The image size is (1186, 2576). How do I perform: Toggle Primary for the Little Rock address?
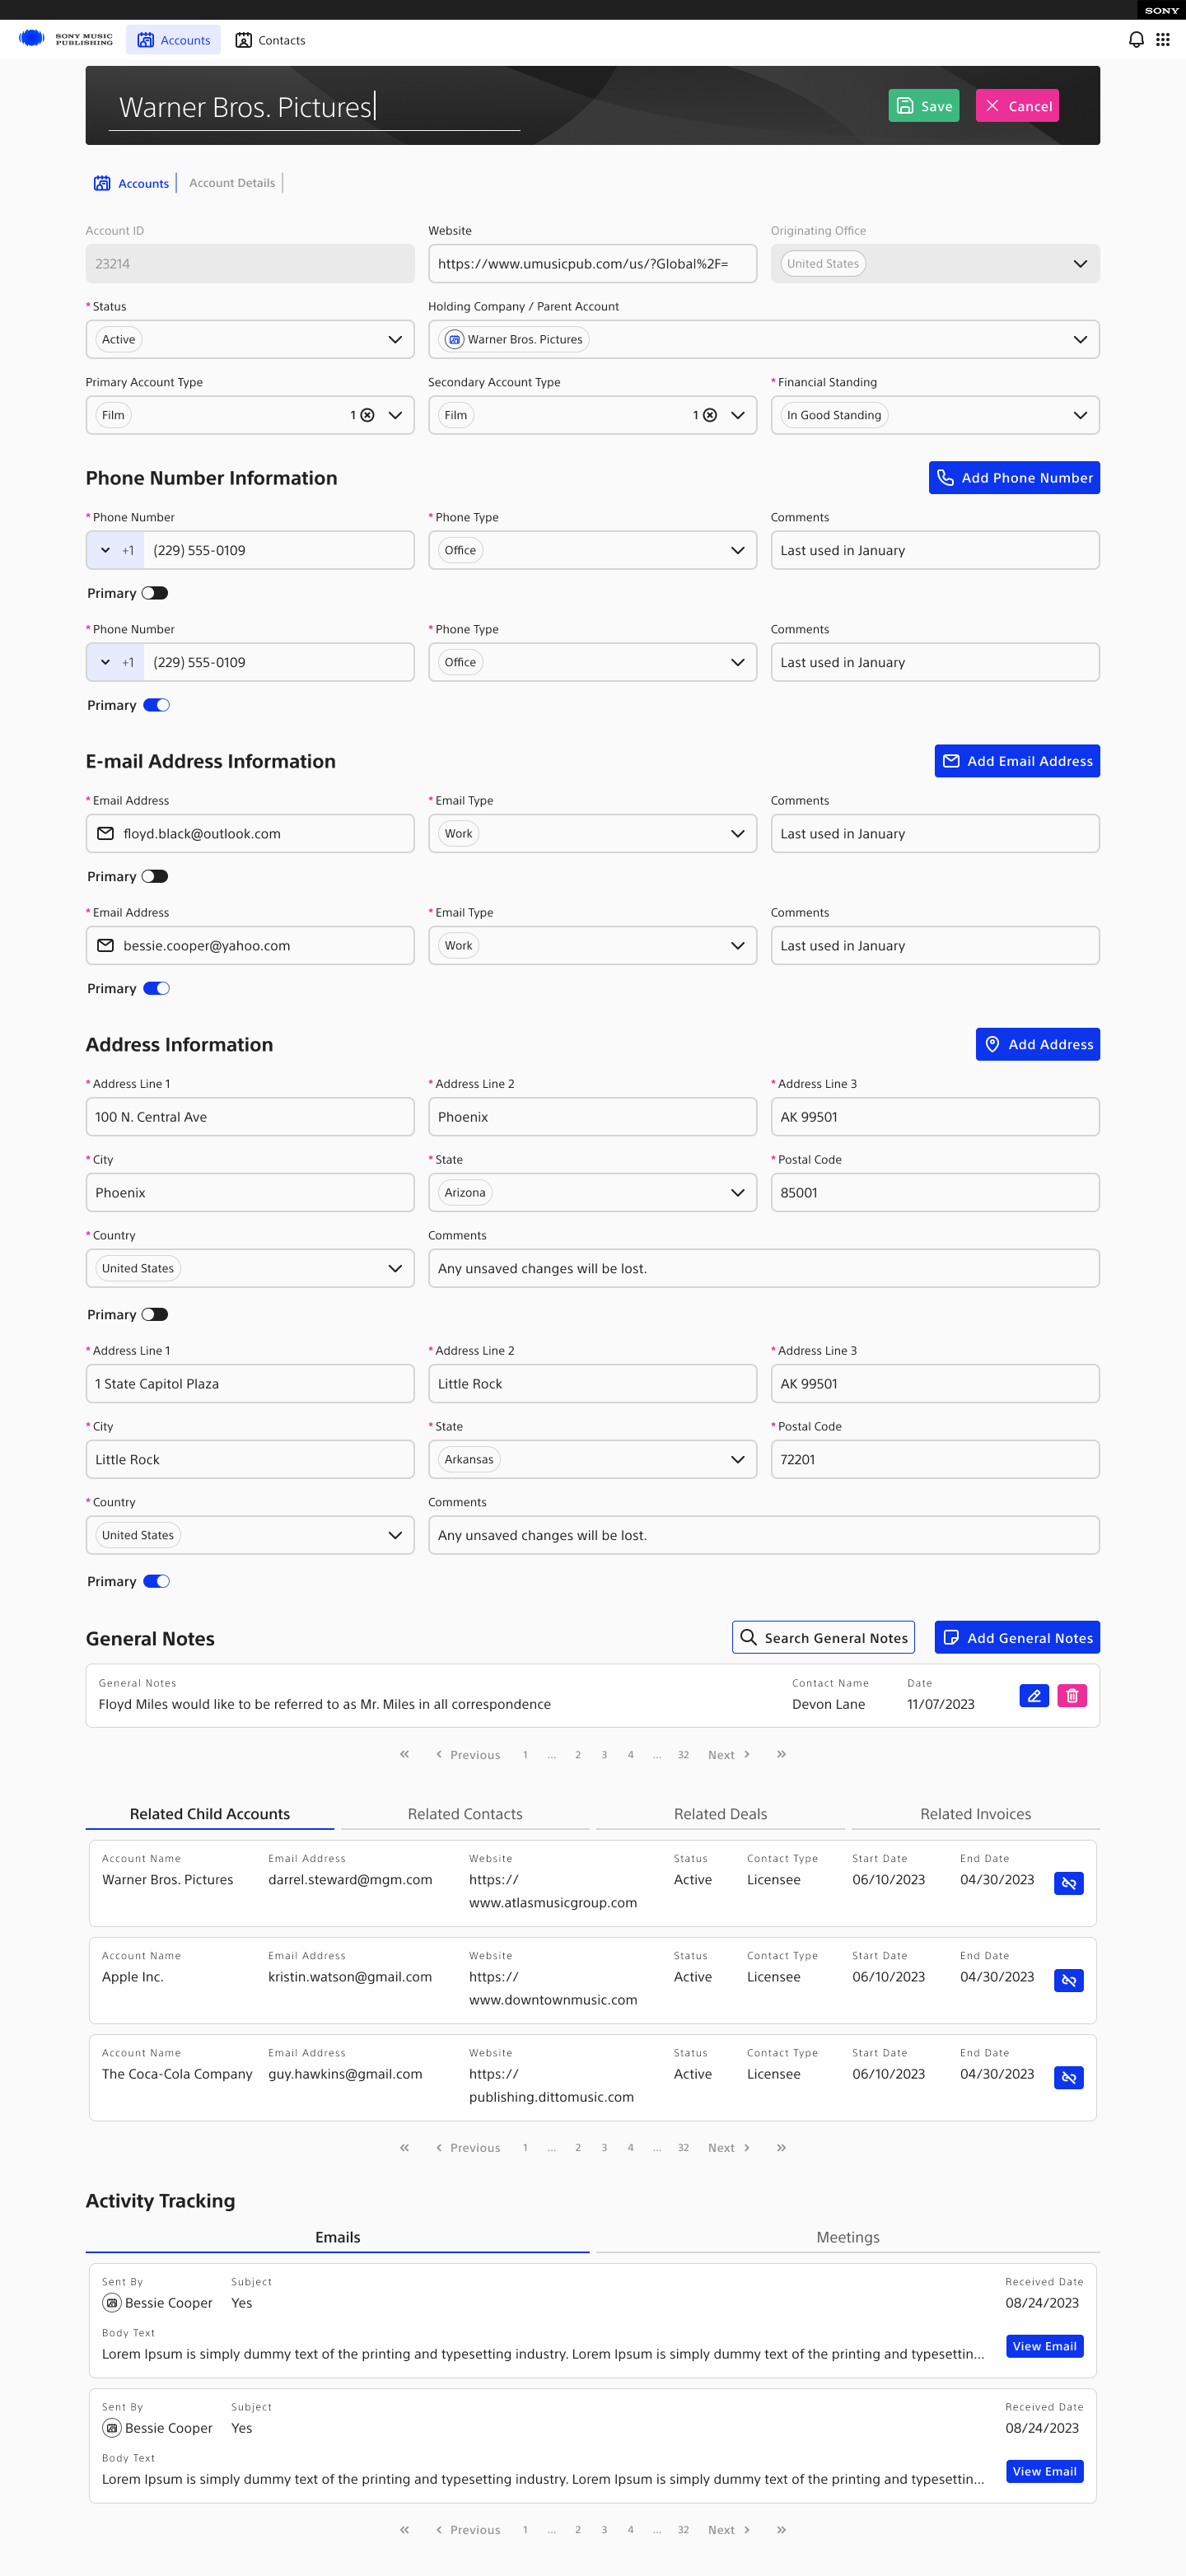[x=157, y=1581]
